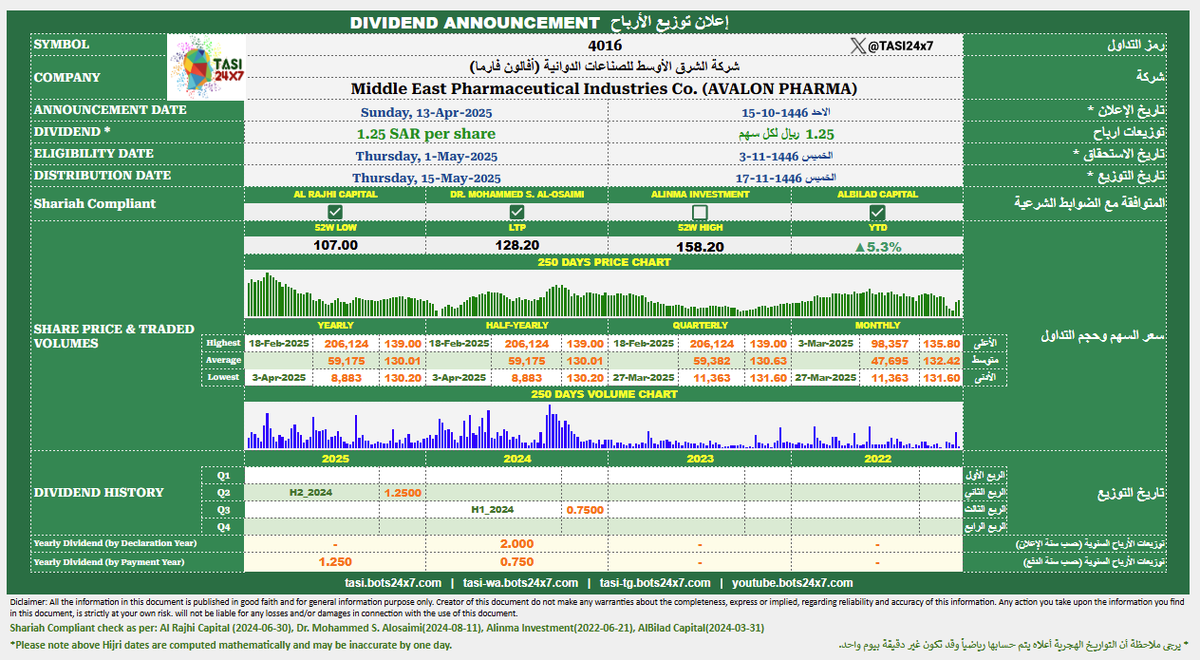The height and width of the screenshot is (660, 1200).
Task: Click the announcement date Sunday, 13-Apr-2025
Action: [427, 111]
